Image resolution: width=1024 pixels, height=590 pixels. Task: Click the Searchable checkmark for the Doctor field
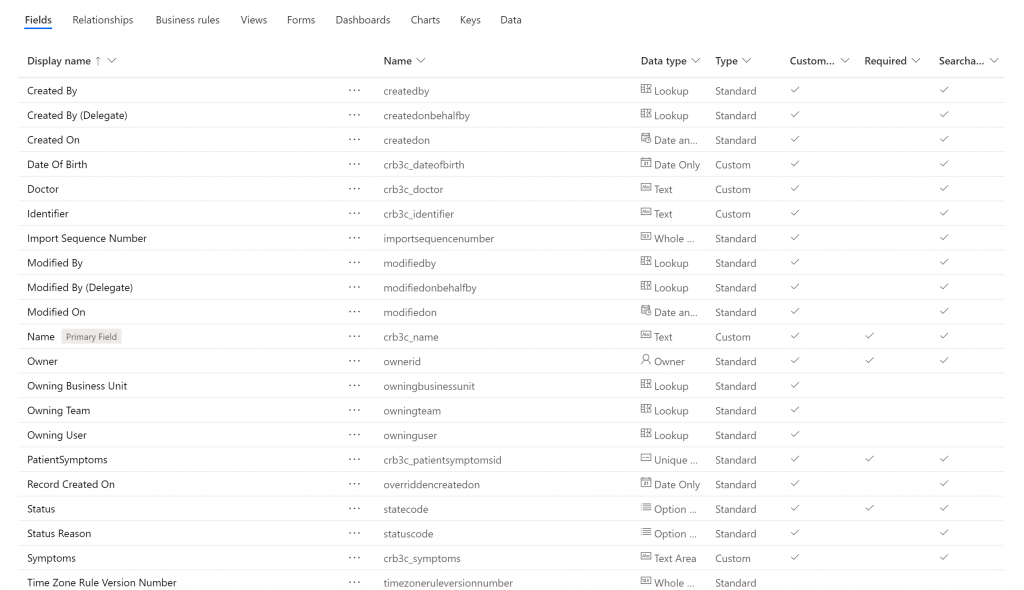click(x=944, y=188)
